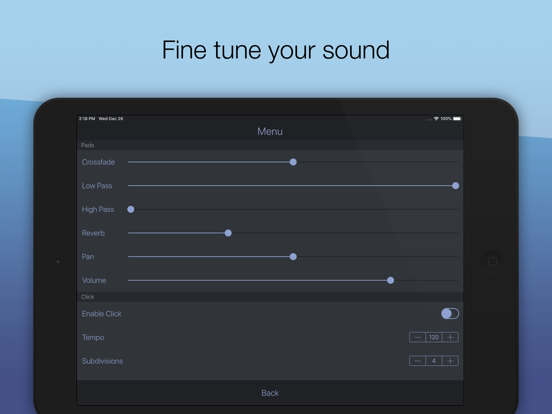Increase Tempo with the plus button

(450, 337)
